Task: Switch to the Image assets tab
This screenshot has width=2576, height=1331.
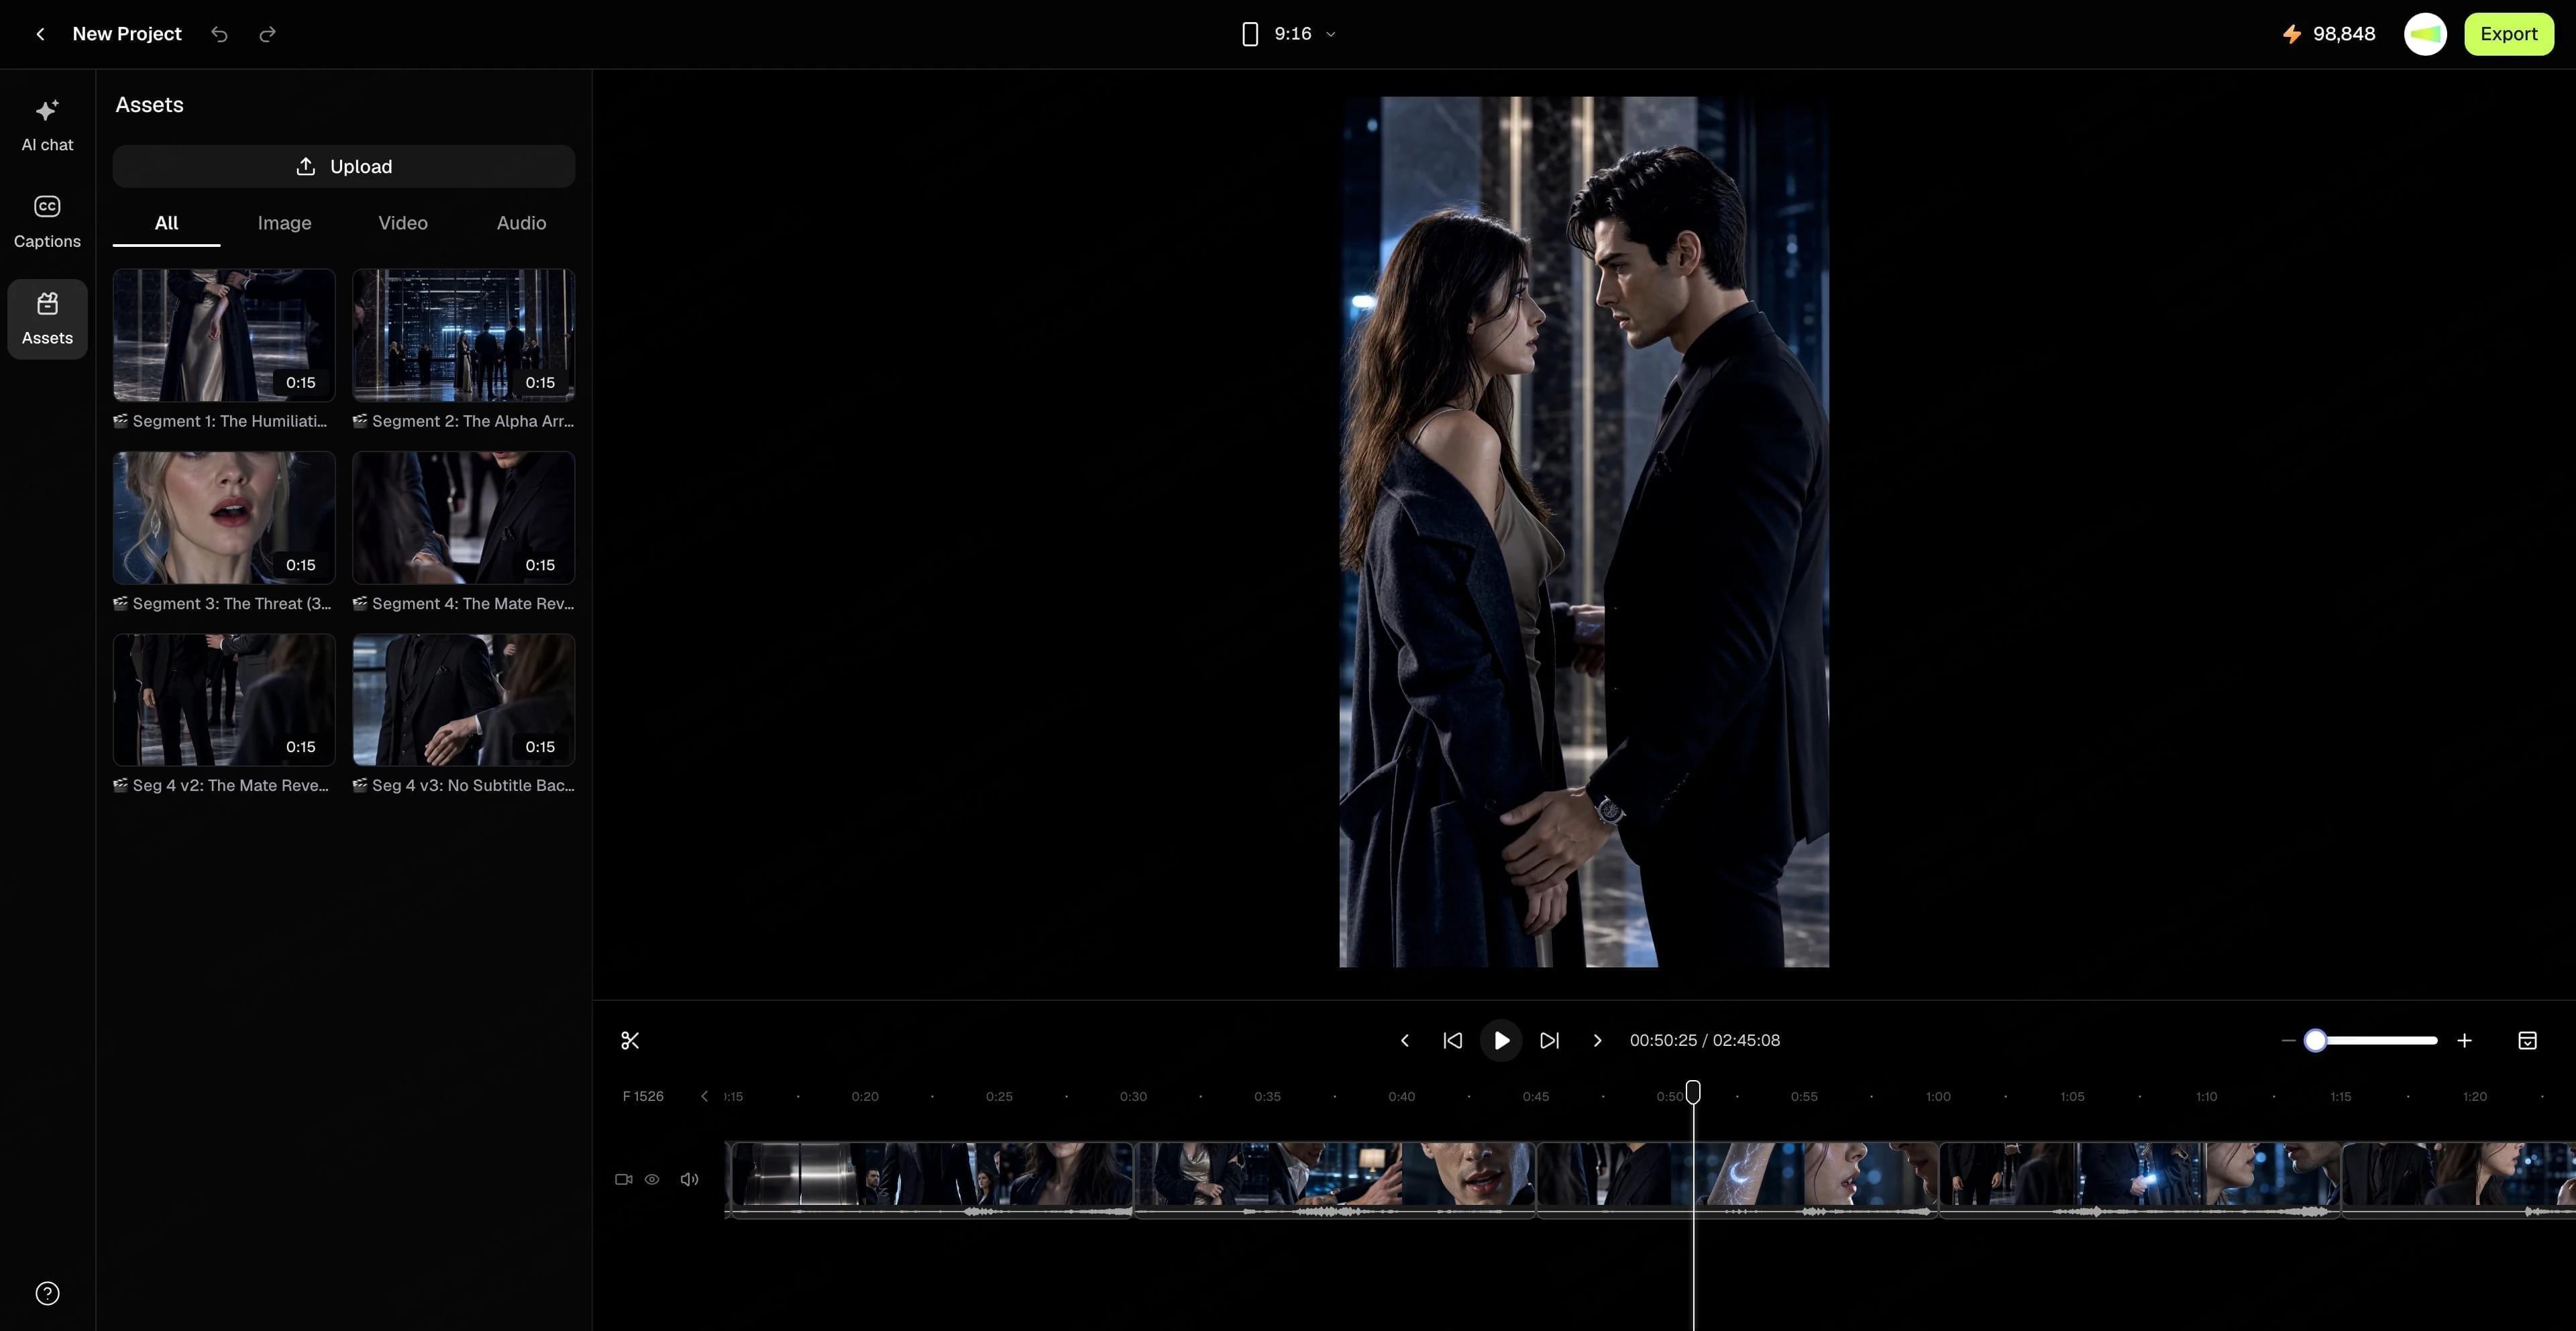Action: tap(284, 223)
